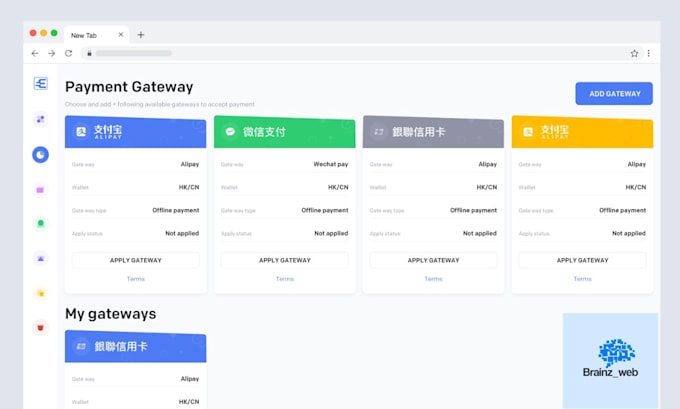Click the app logo icon in sidebar
The width and height of the screenshot is (680, 409).
click(x=40, y=83)
